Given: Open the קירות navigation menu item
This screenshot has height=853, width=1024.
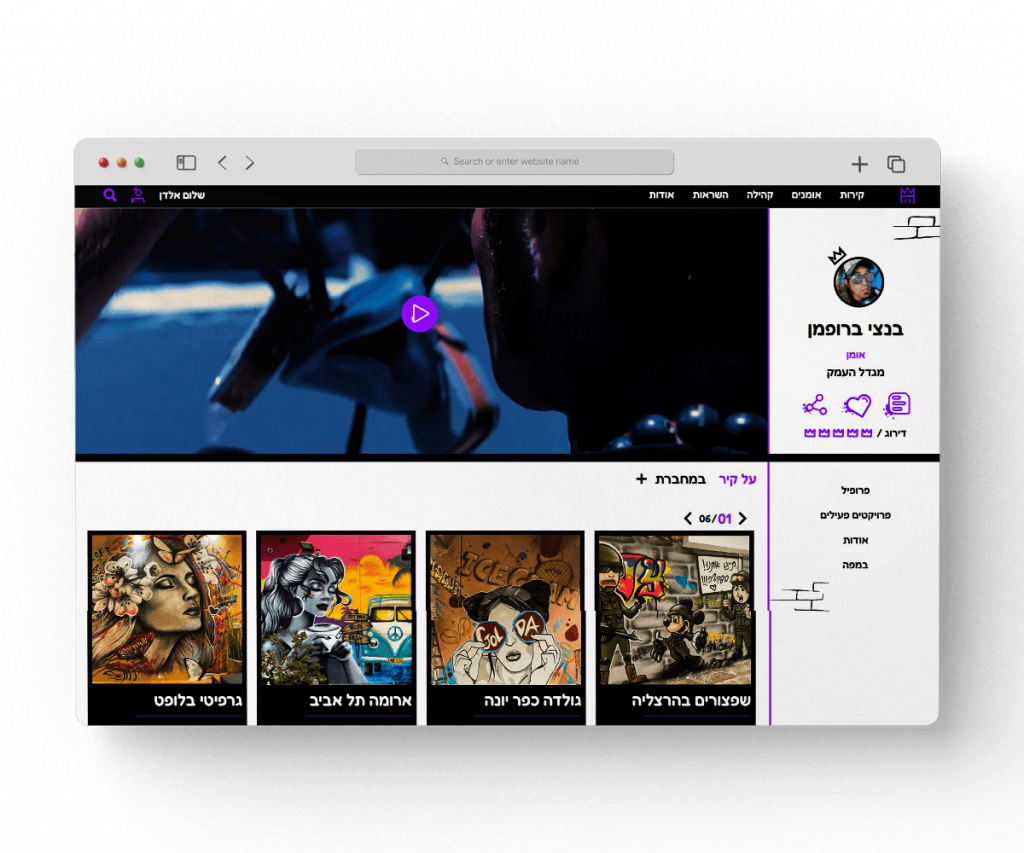Looking at the screenshot, I should 852,195.
